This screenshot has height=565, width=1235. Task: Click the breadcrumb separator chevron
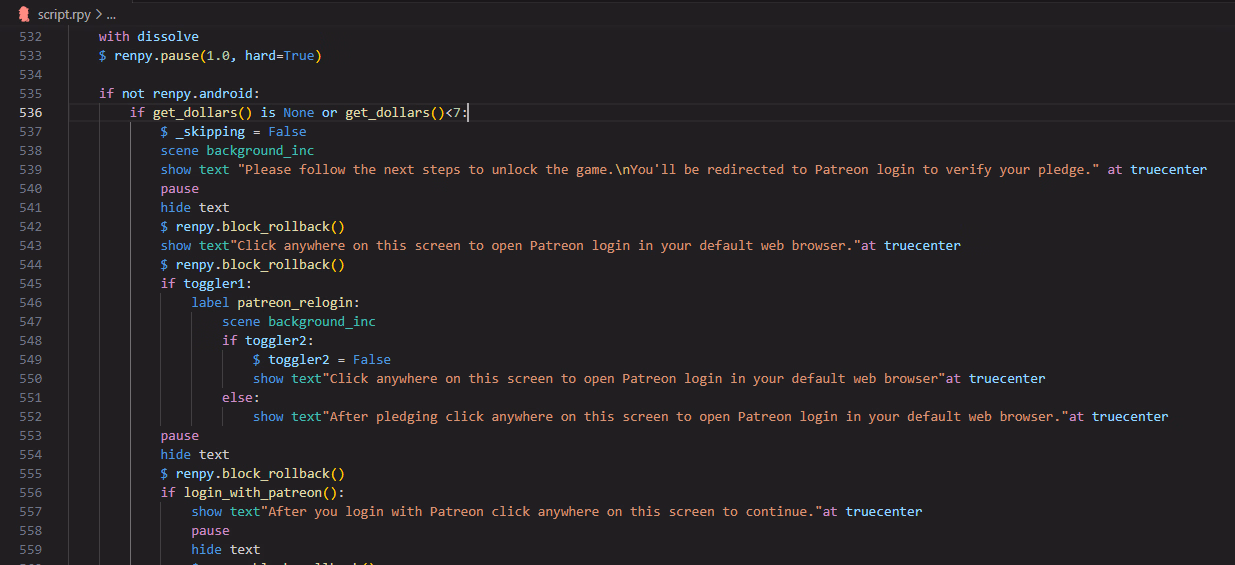point(96,15)
